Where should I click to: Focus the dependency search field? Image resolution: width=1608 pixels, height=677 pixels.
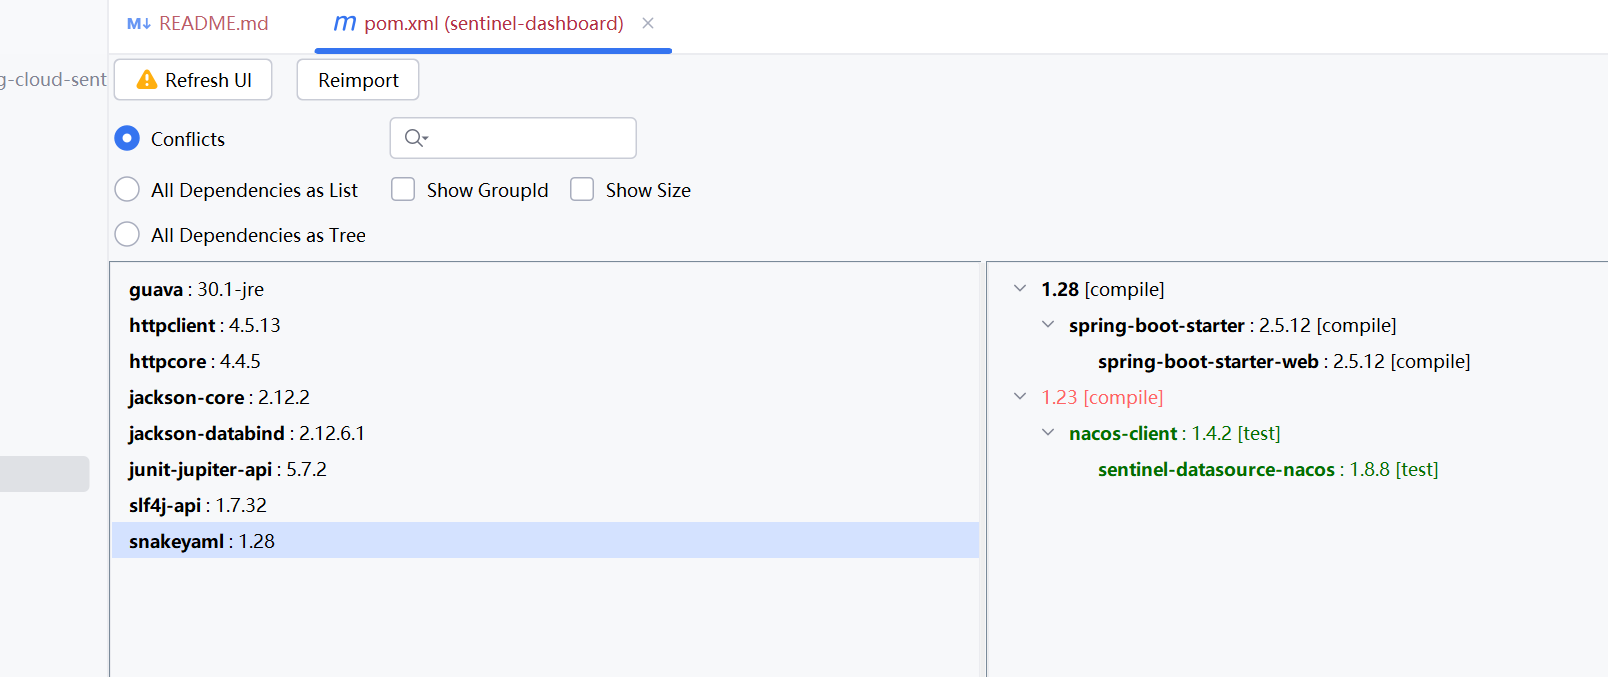click(513, 138)
